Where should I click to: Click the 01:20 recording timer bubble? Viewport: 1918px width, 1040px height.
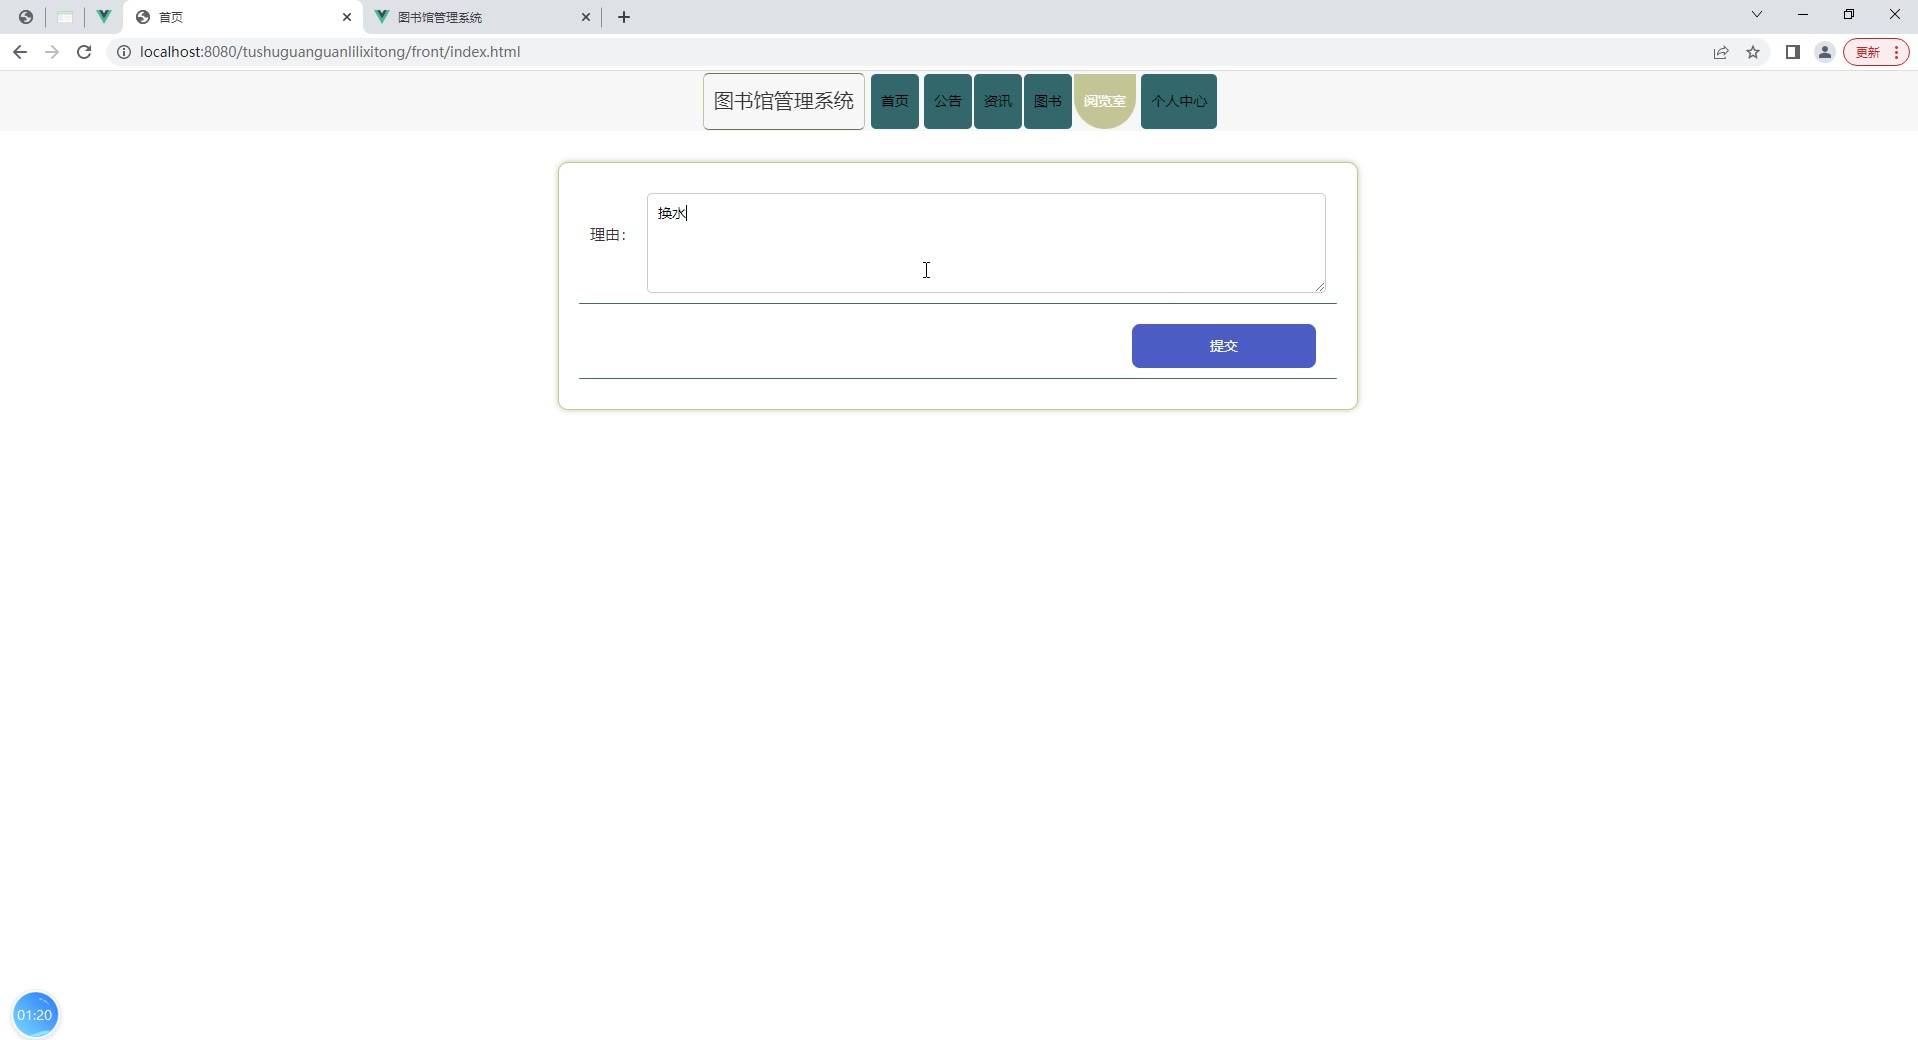35,1015
